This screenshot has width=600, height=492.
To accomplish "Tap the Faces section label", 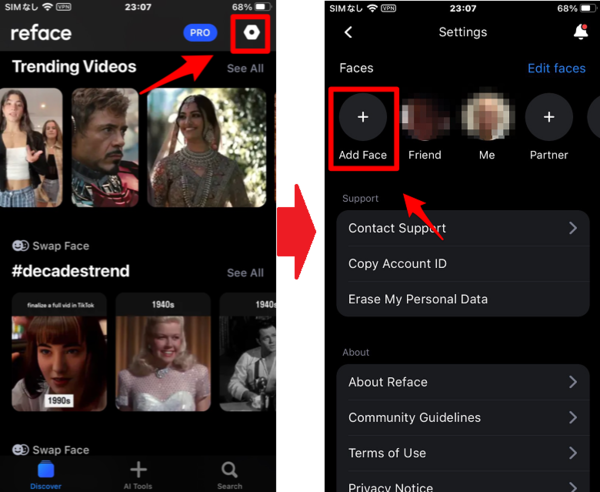I will click(356, 68).
